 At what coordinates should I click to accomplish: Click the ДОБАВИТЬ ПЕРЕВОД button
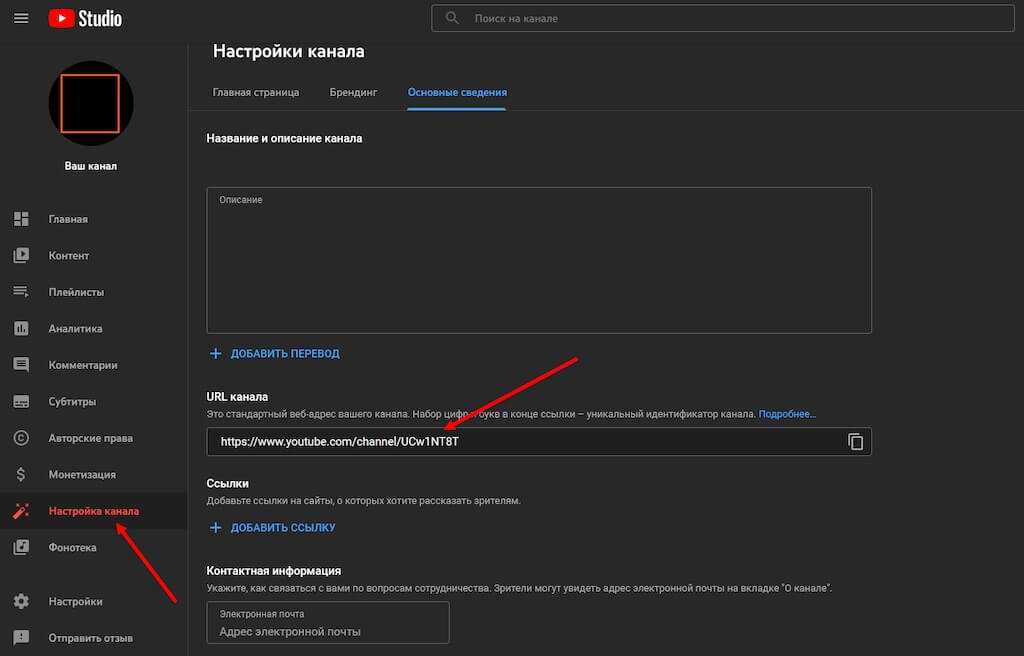(x=275, y=354)
